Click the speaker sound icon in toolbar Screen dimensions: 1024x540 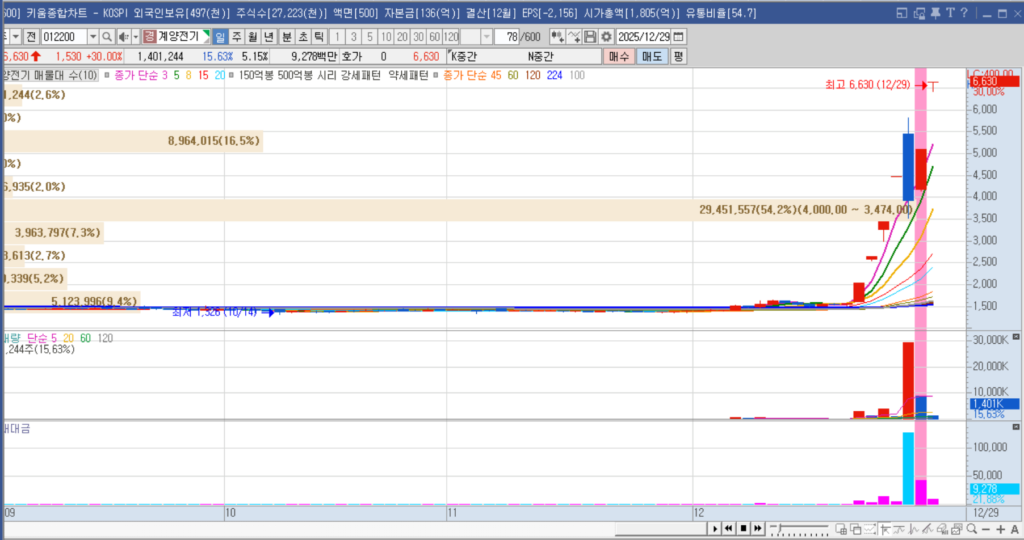[x=124, y=37]
